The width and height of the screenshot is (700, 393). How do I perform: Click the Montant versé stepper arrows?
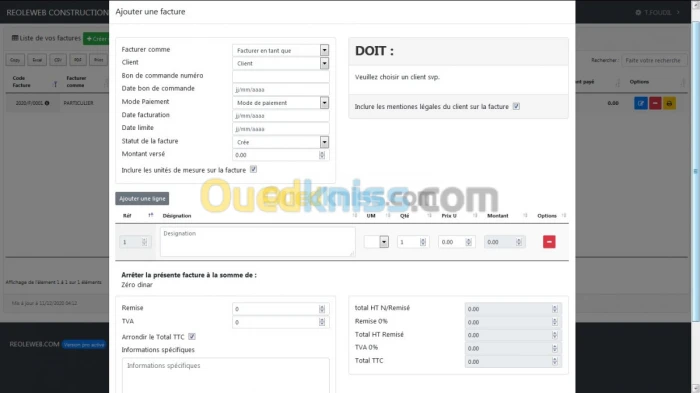pyautogui.click(x=322, y=155)
